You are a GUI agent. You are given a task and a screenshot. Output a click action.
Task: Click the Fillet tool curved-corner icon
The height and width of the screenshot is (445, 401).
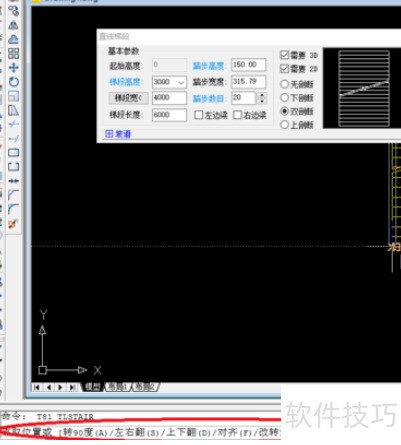coord(13,209)
